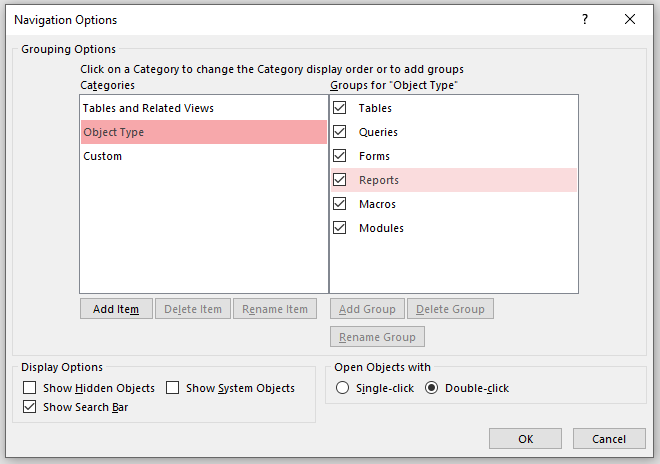Dismiss dialog with Cancel button

[x=609, y=439]
